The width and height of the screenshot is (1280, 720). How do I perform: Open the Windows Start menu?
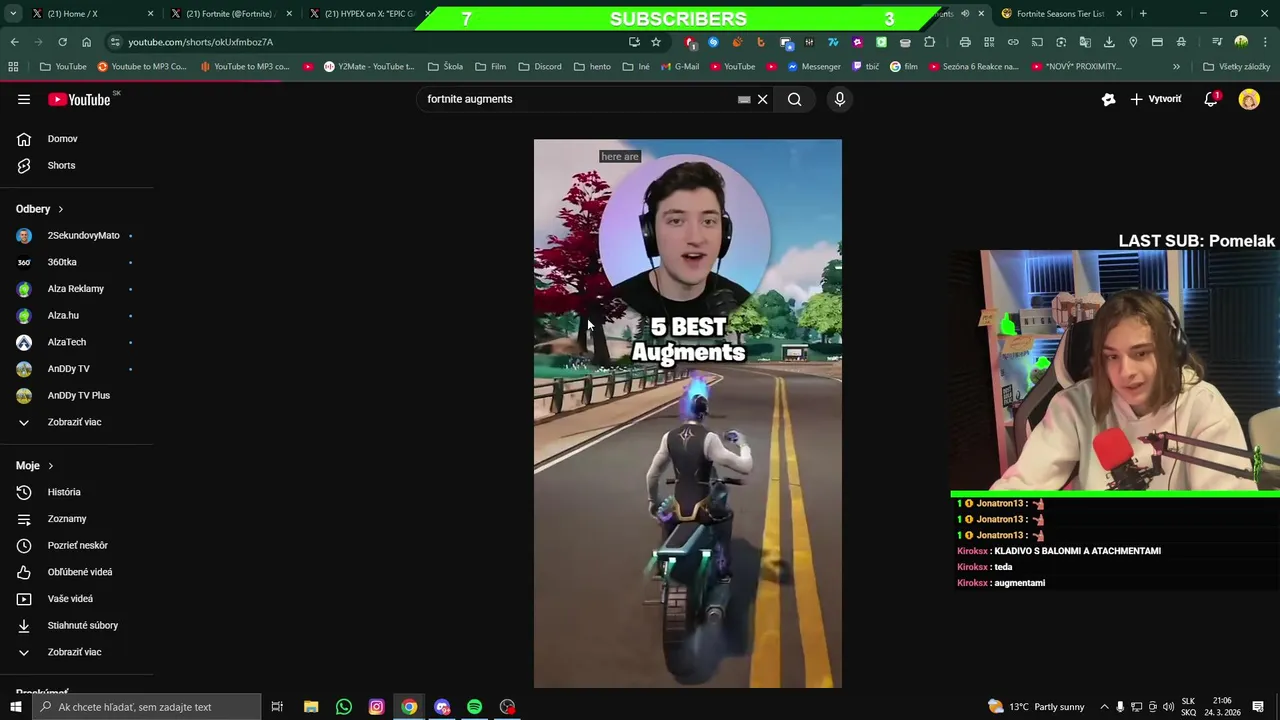[15, 707]
